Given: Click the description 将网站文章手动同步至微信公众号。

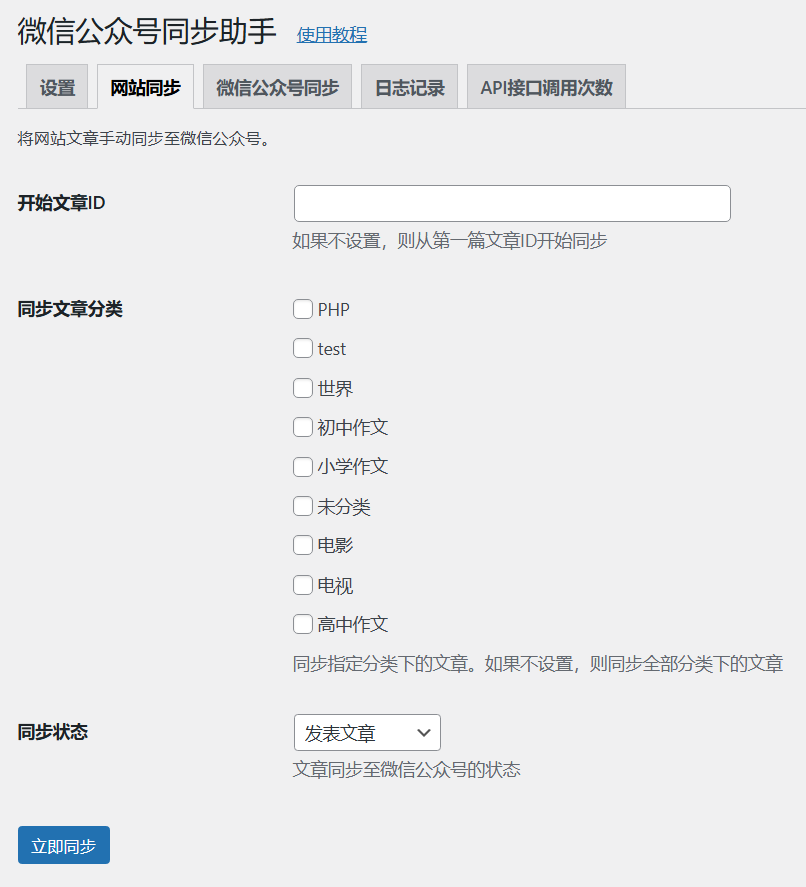Looking at the screenshot, I should [146, 139].
